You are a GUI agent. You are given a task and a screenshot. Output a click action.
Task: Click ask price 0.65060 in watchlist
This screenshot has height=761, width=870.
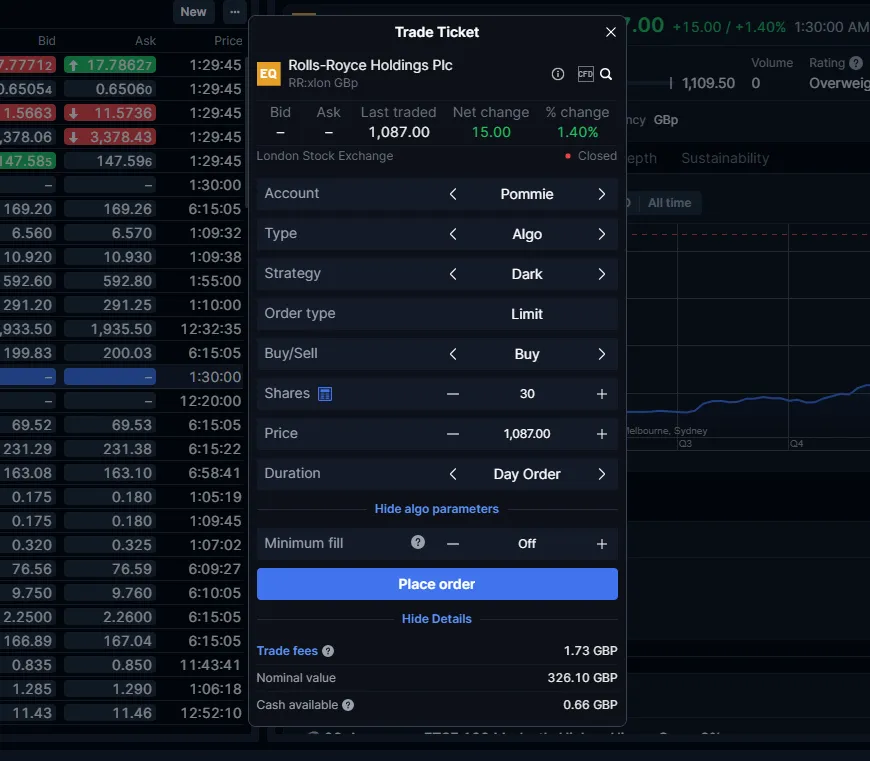point(110,89)
